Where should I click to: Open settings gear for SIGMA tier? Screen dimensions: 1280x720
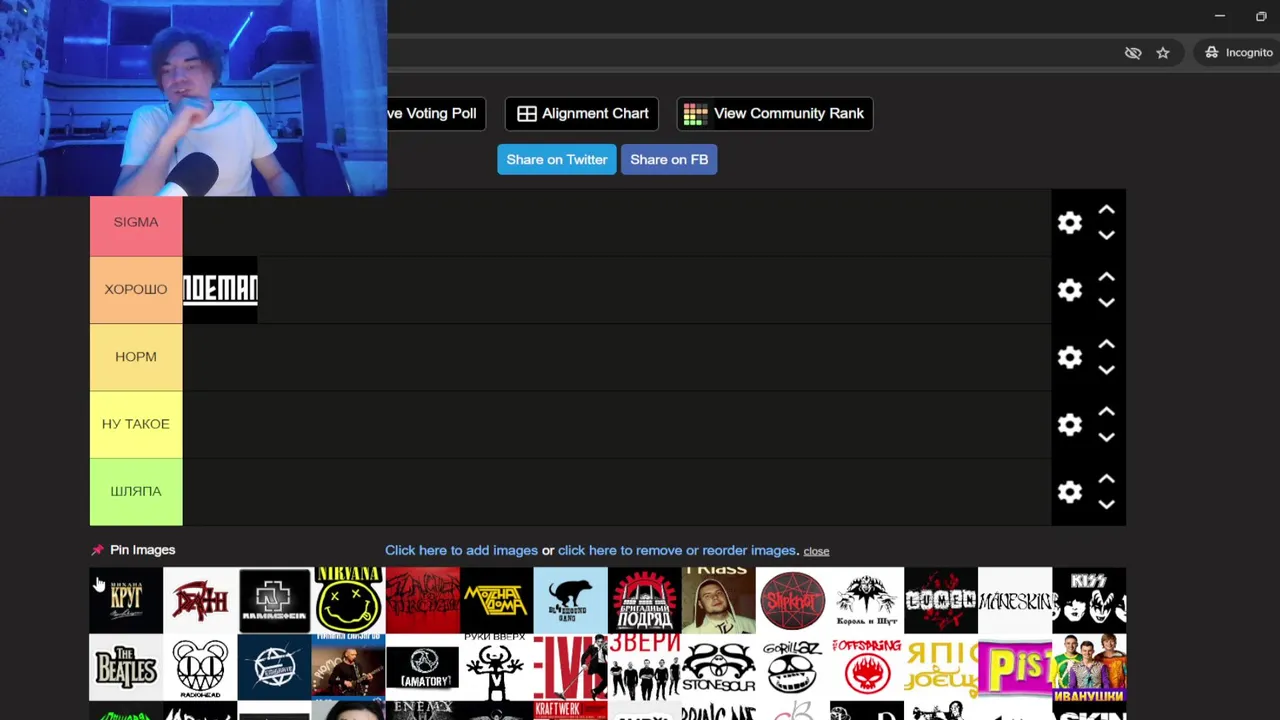(1070, 222)
